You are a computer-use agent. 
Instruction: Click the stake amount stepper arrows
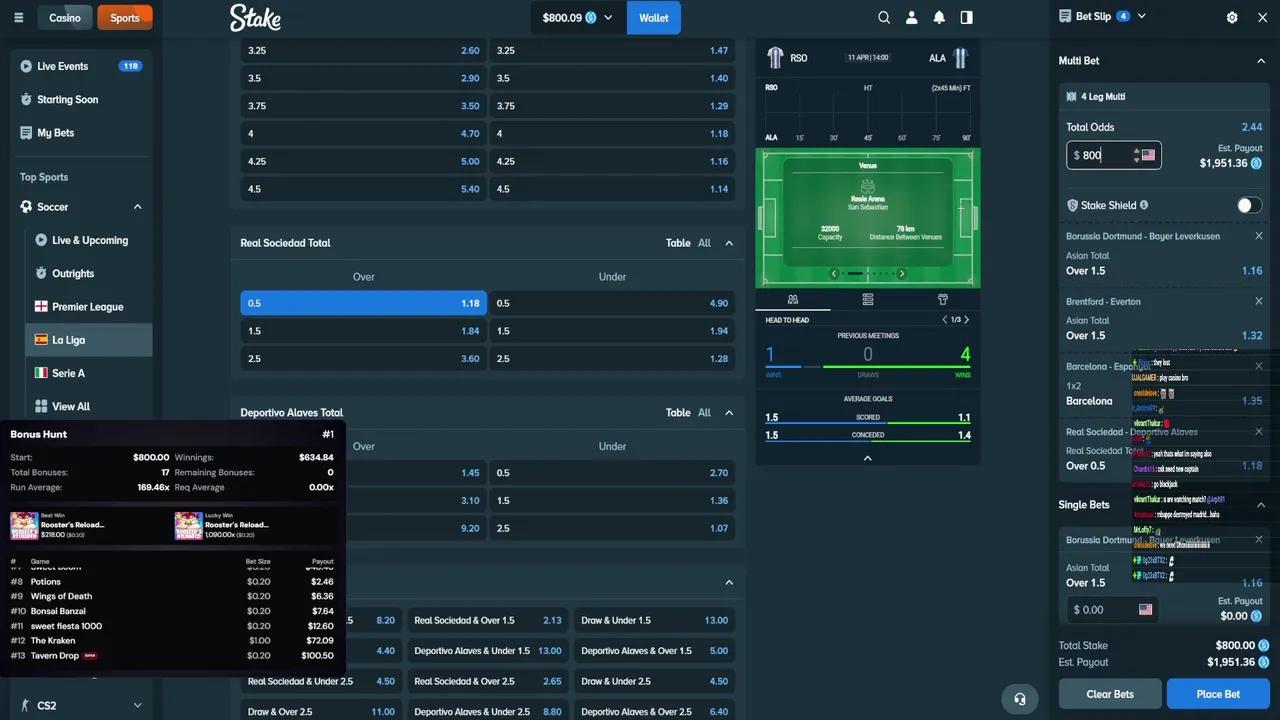pos(1136,155)
